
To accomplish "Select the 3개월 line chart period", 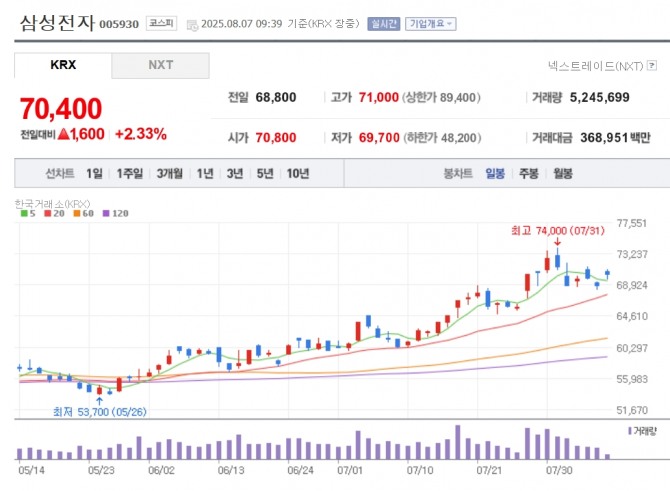I will tap(169, 173).
